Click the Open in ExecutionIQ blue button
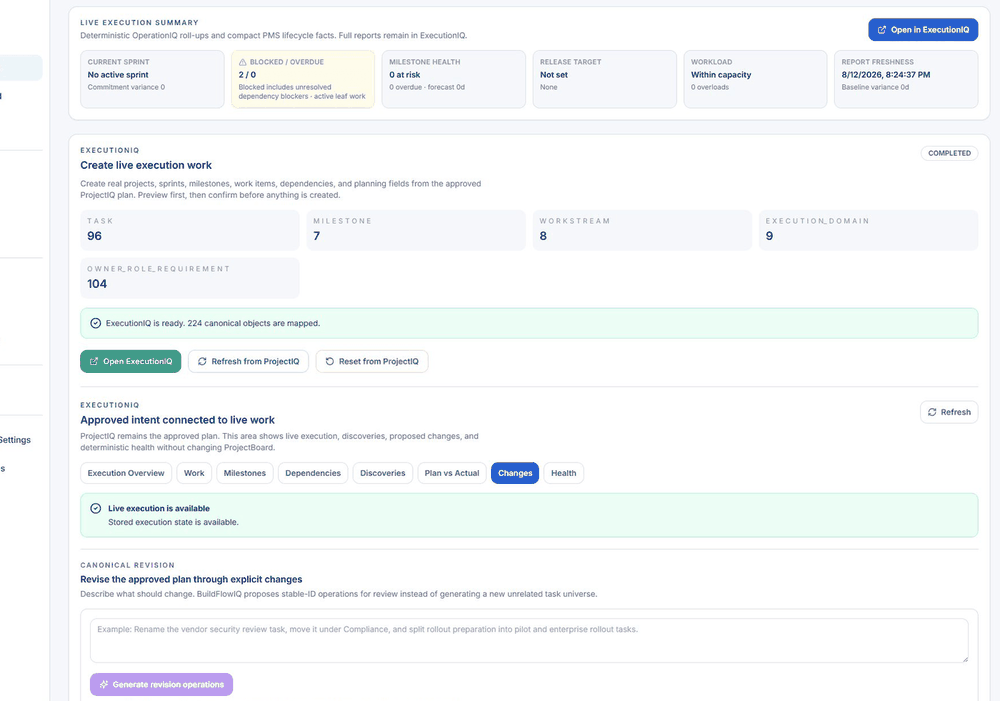Image resolution: width=1000 pixels, height=701 pixels. coord(923,30)
